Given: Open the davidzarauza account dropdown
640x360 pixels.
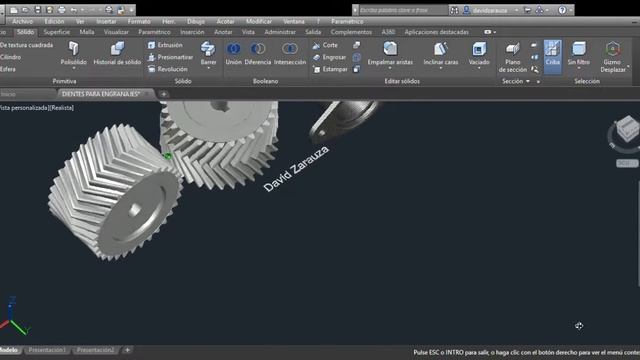Looking at the screenshot, I should pyautogui.click(x=517, y=10).
